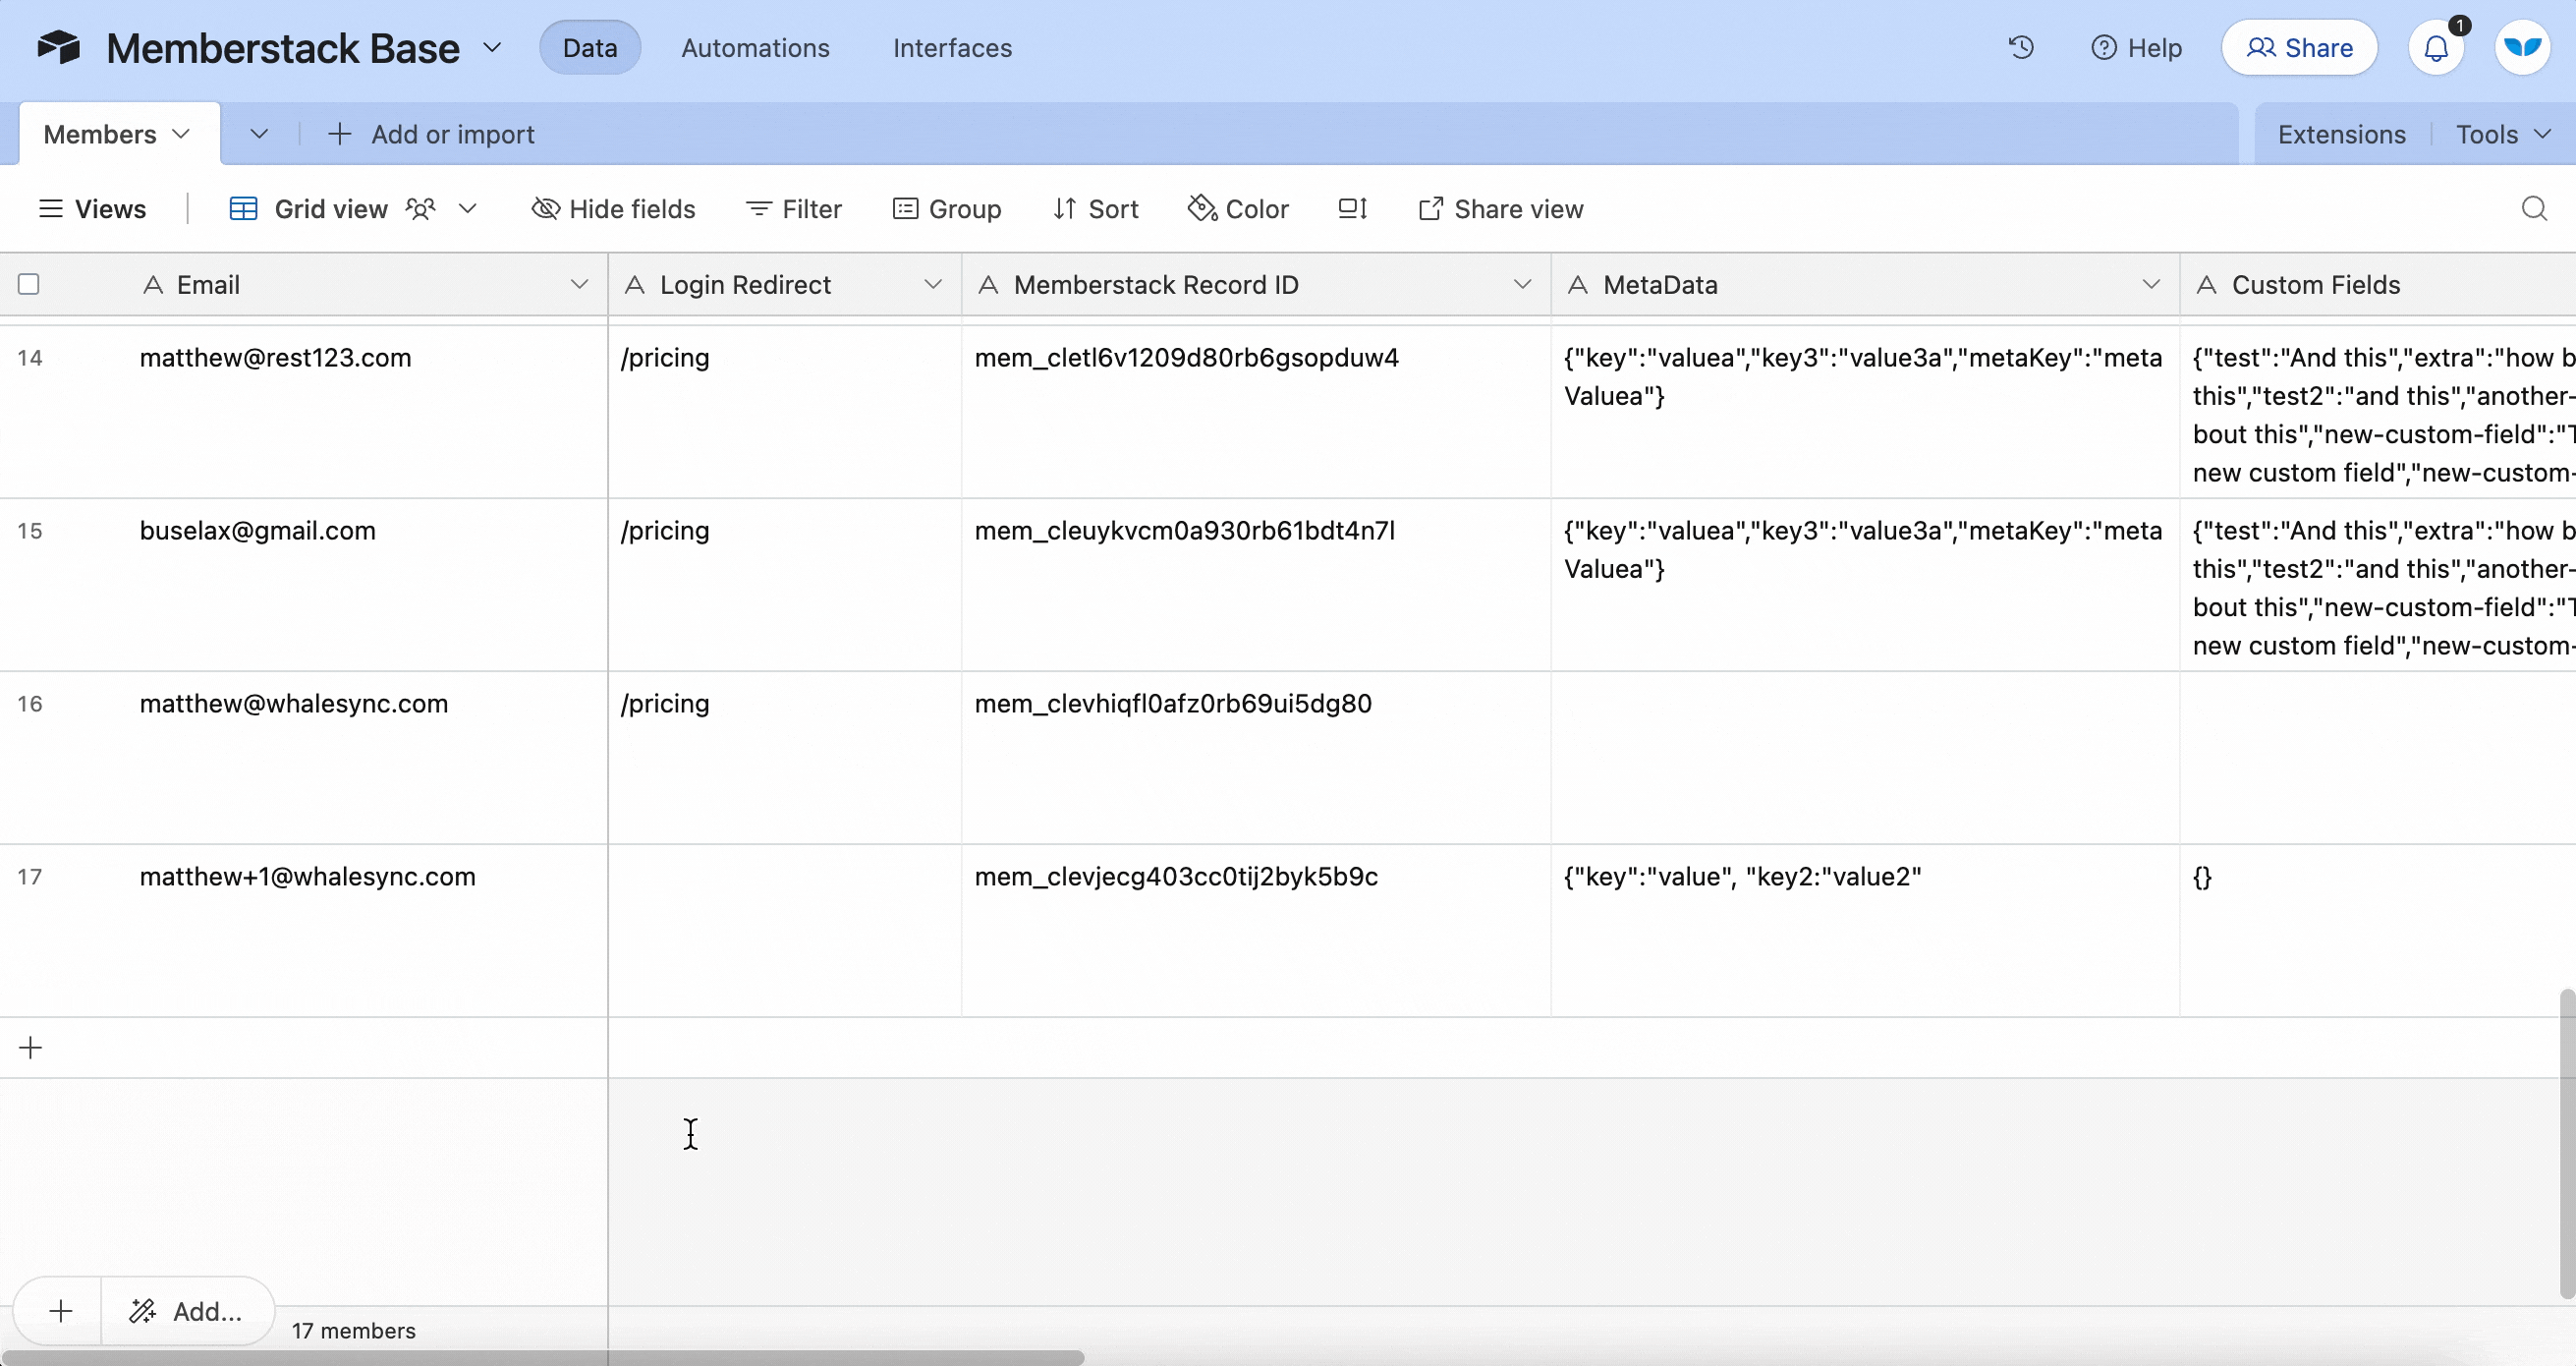Toggle the Views sidebar
The width and height of the screenshot is (2576, 1366).
point(92,208)
